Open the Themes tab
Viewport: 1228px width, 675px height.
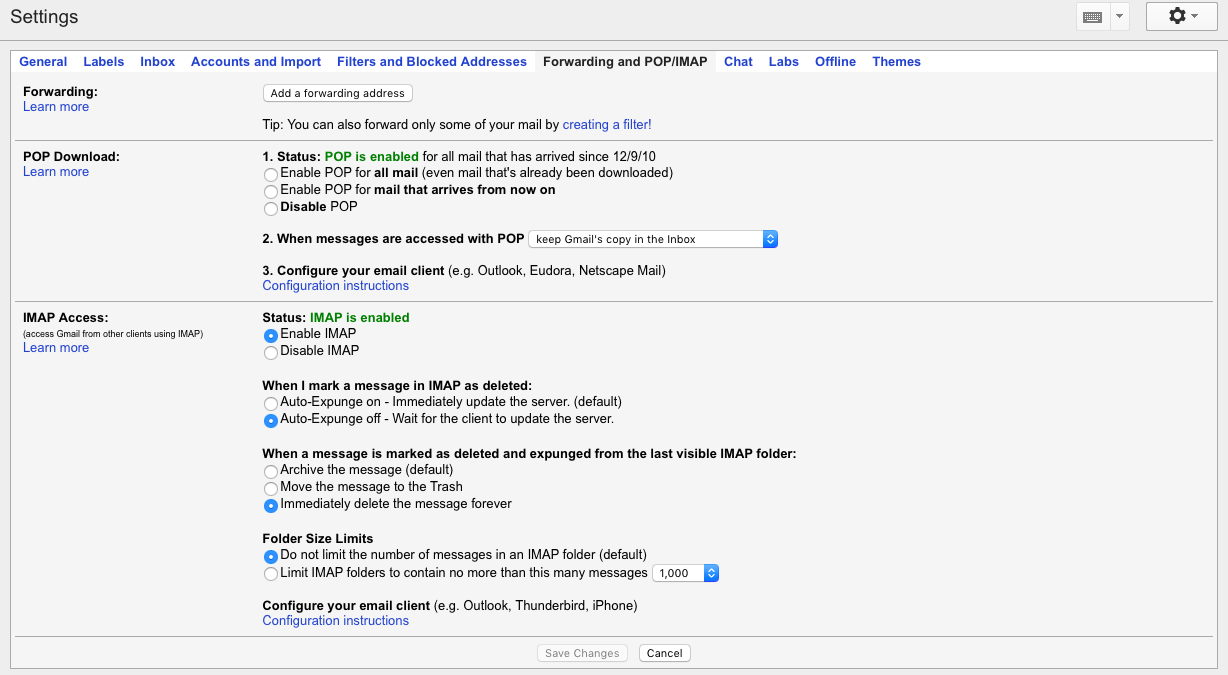click(896, 62)
